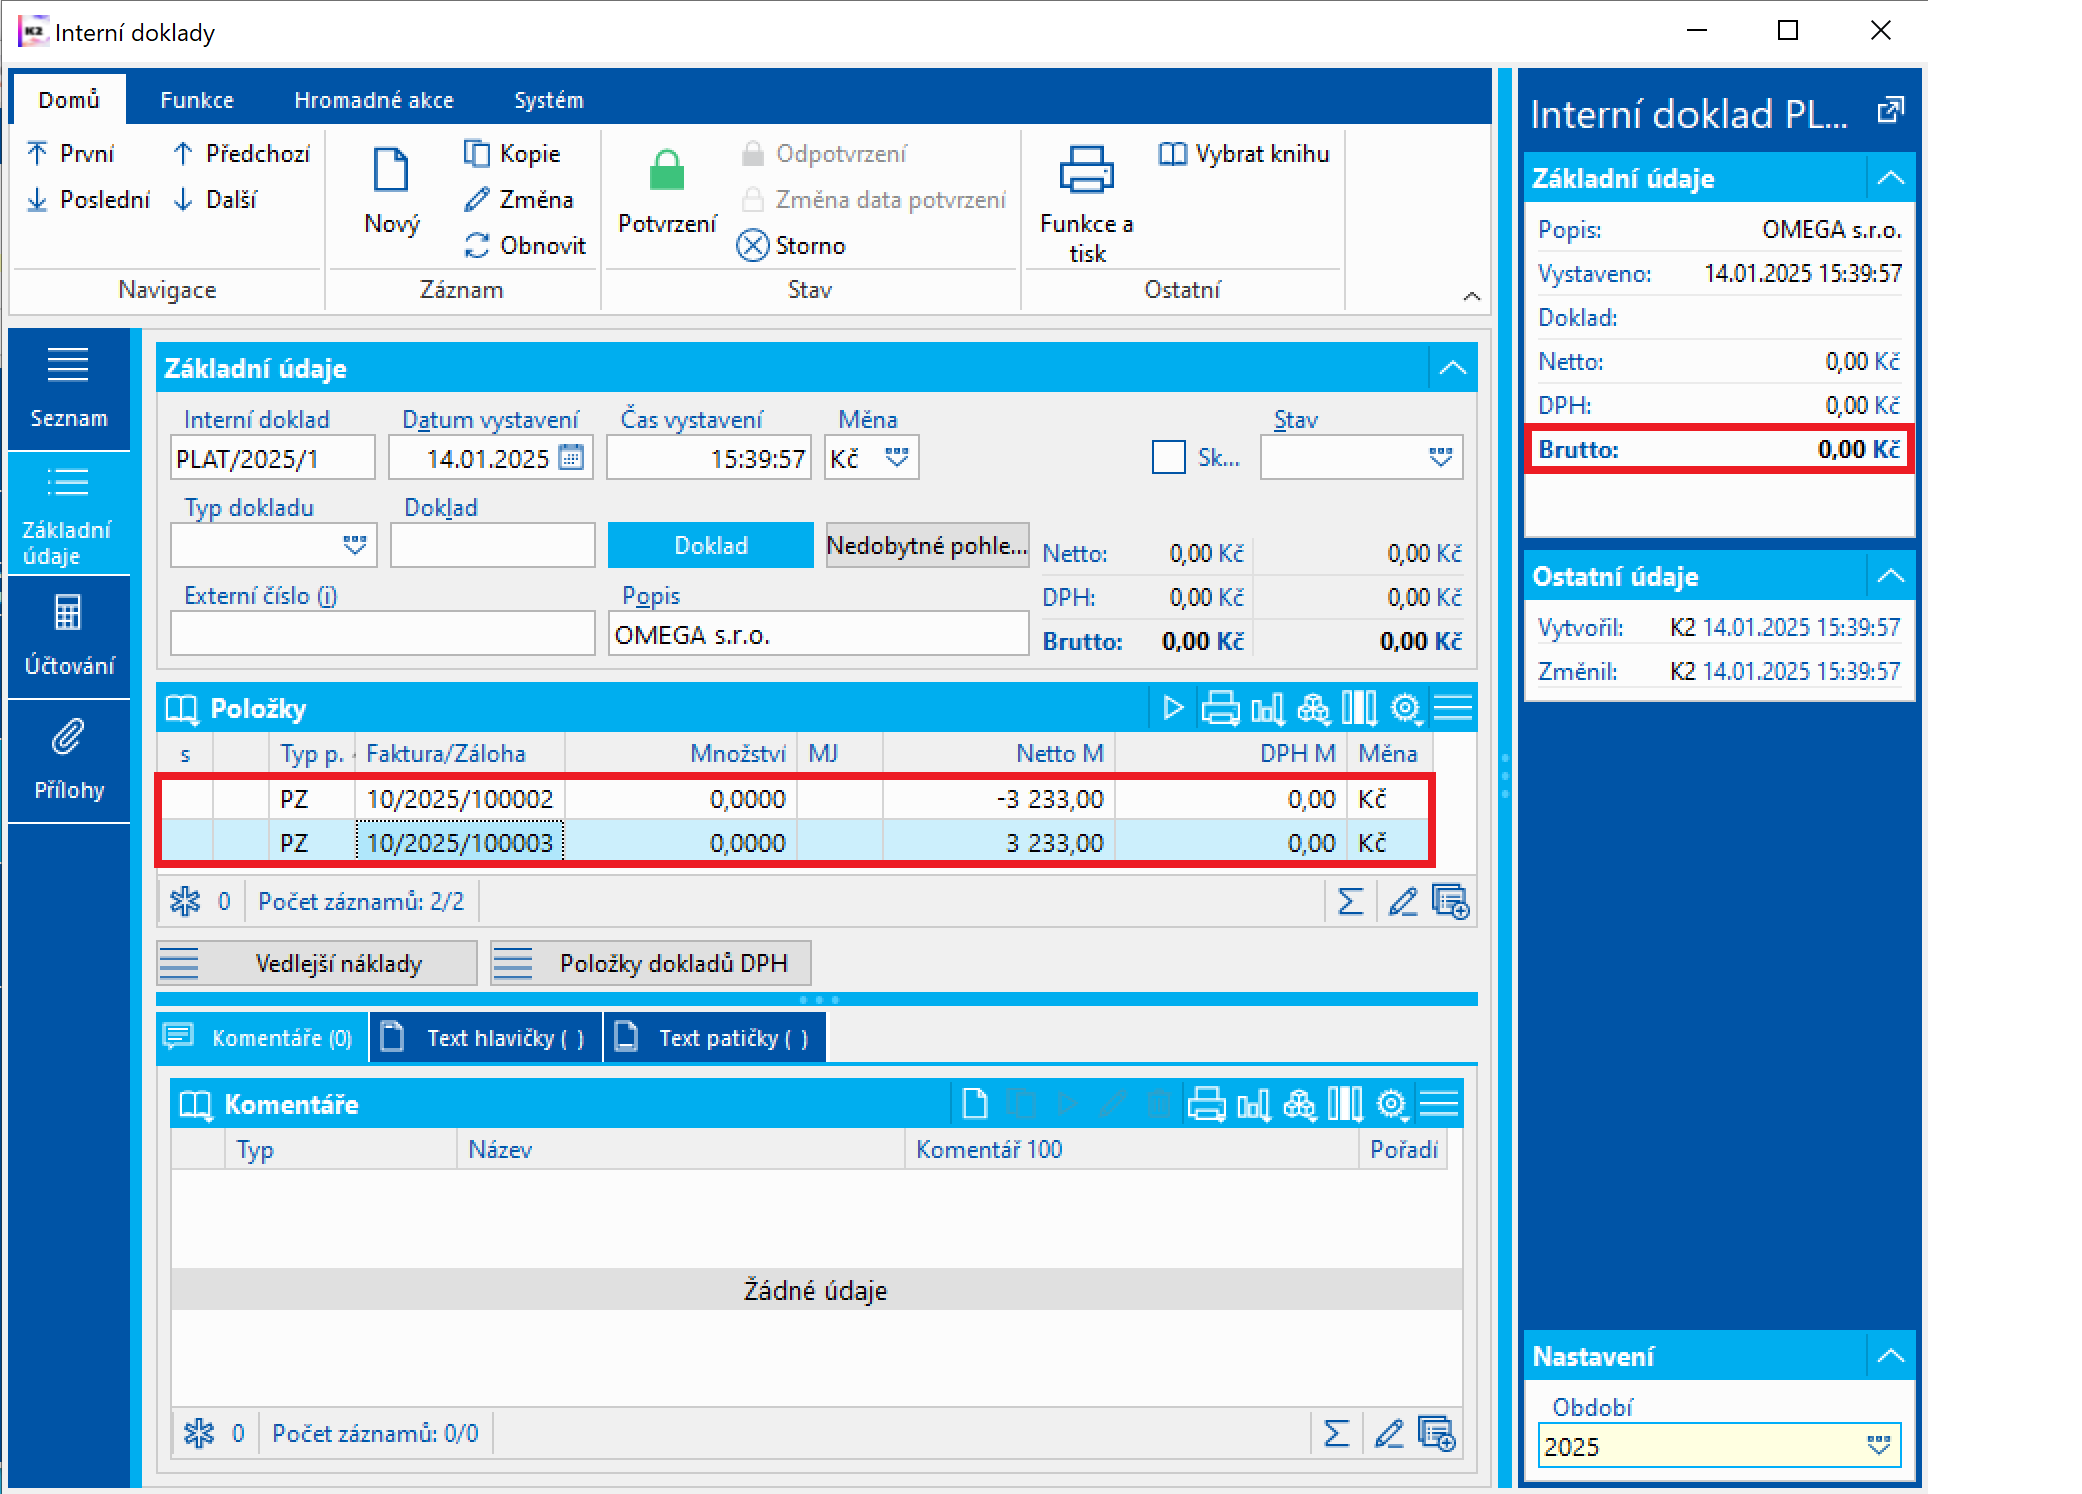Open the Stav dropdown
Image resolution: width=2082 pixels, height=1494 pixels.
pos(1441,457)
